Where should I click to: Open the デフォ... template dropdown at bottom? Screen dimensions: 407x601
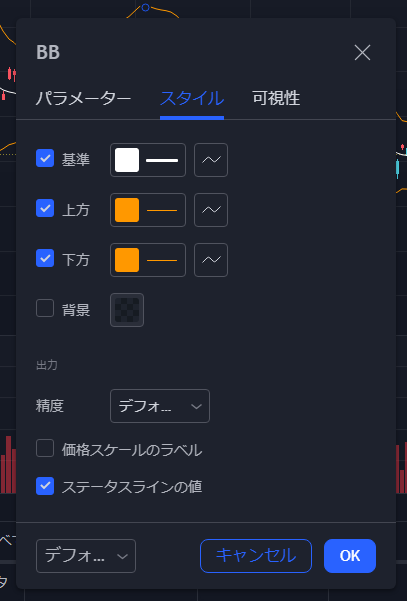tap(86, 556)
